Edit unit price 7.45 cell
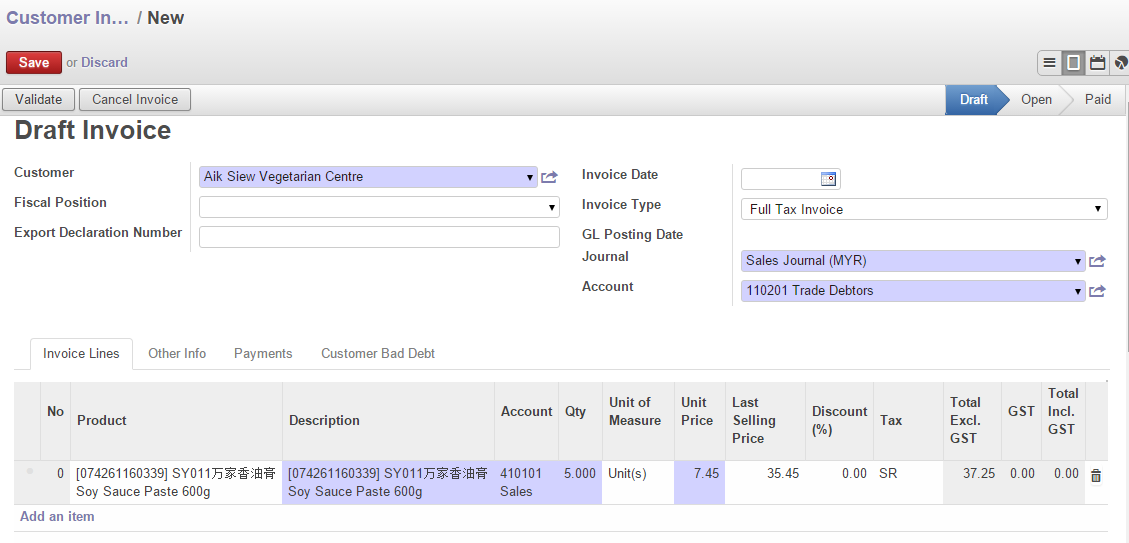The image size is (1129, 543). coord(700,483)
